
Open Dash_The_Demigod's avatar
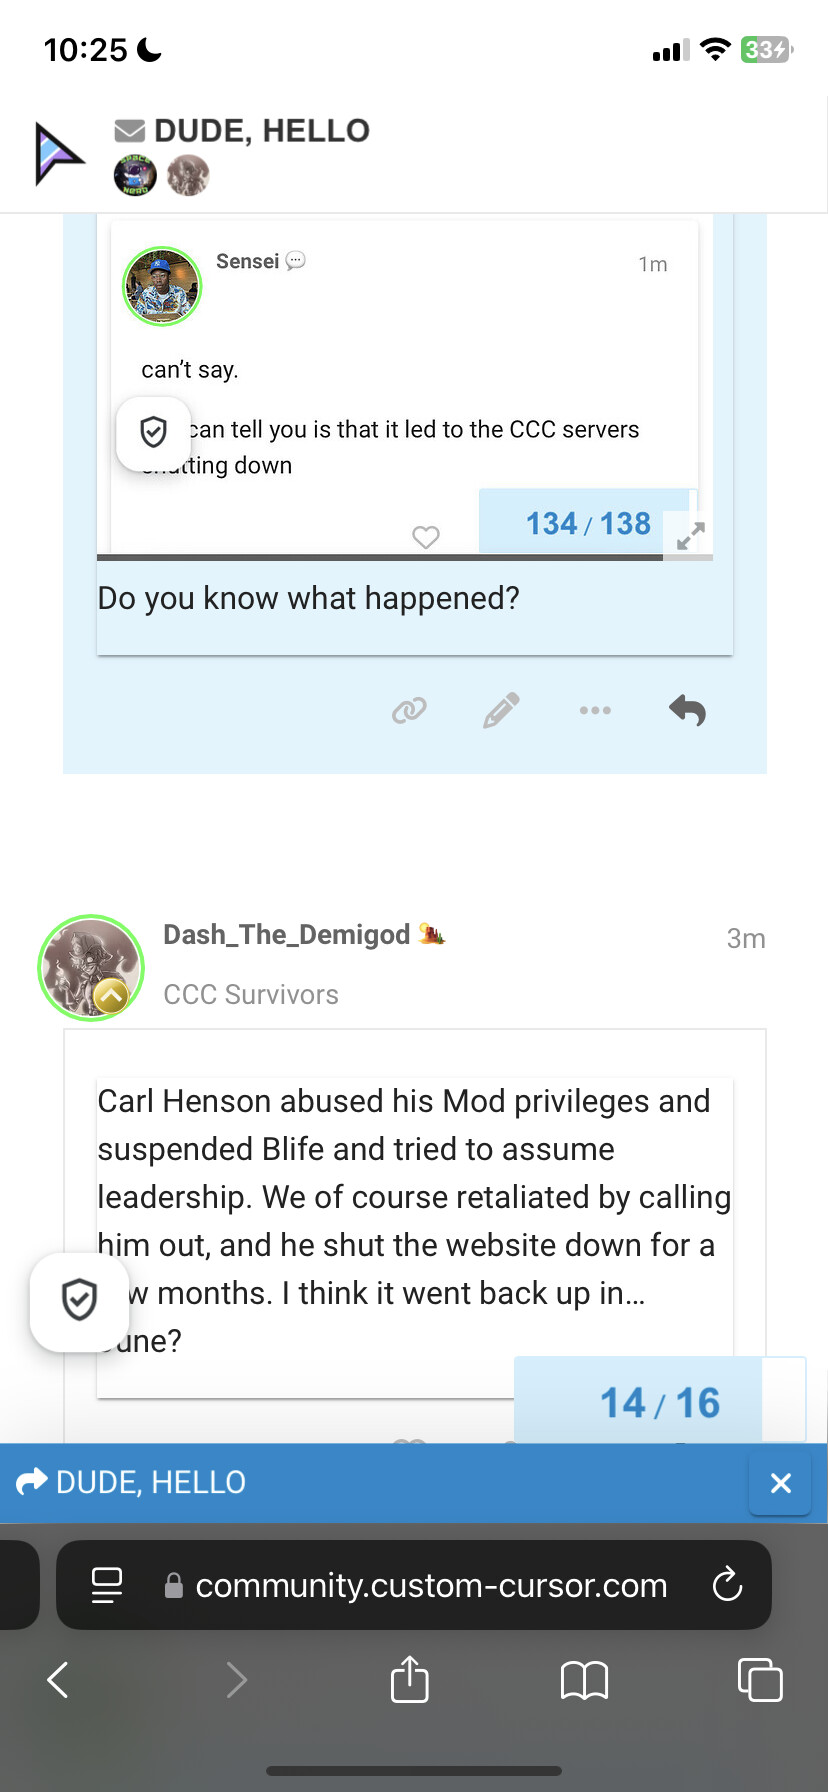91,968
